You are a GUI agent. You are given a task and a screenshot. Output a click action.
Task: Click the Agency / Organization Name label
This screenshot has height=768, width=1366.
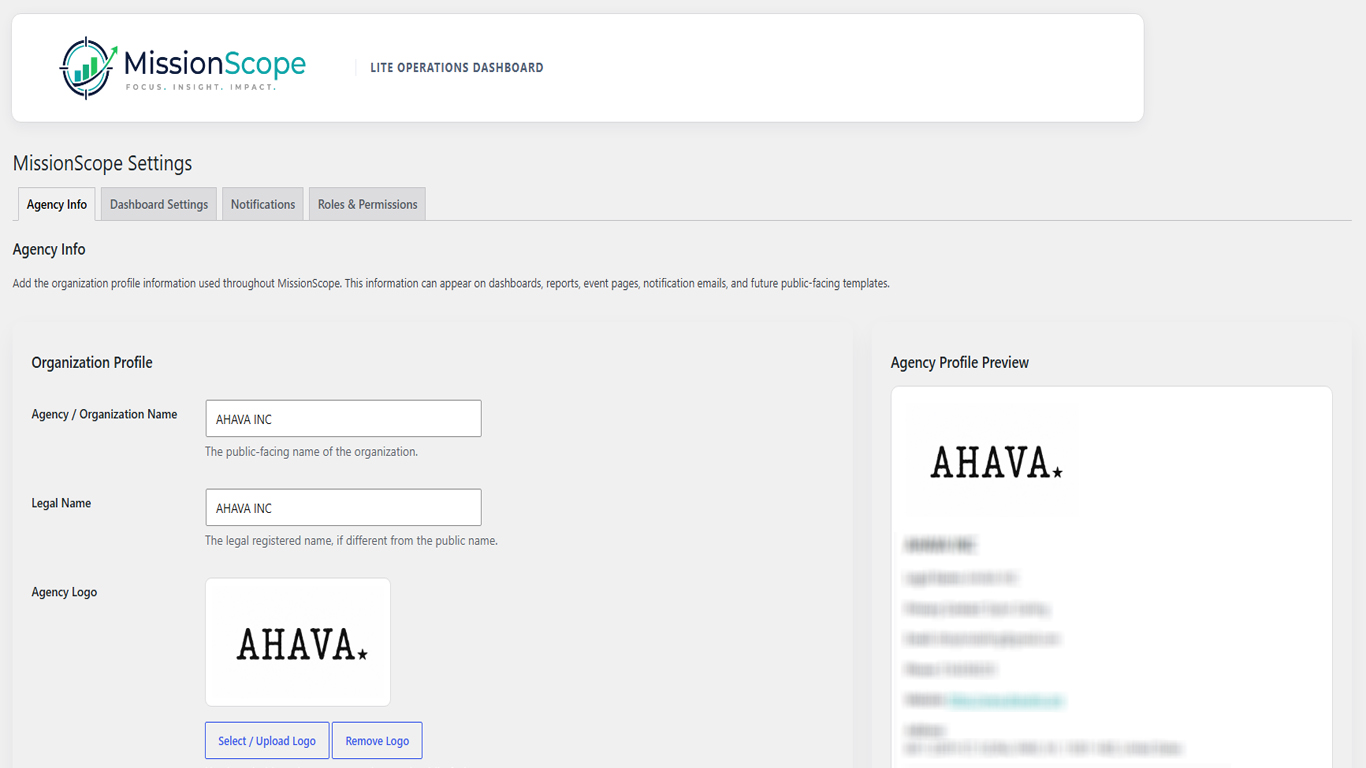pos(104,414)
